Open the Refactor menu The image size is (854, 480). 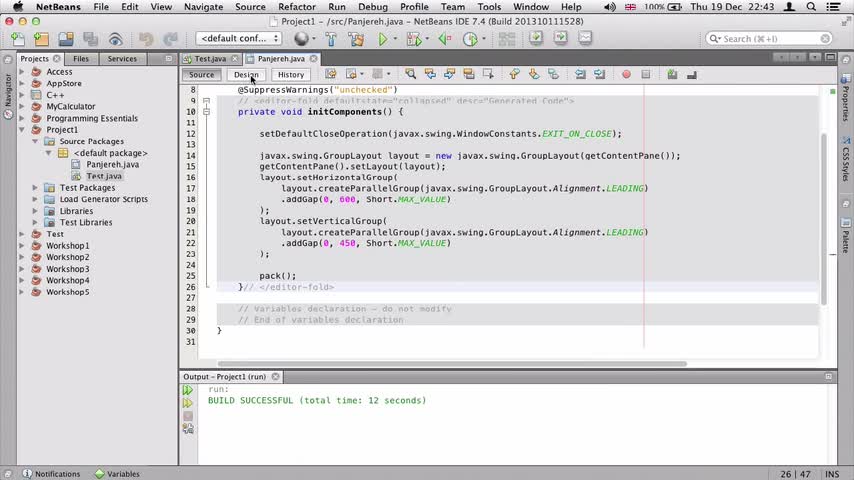tap(297, 7)
